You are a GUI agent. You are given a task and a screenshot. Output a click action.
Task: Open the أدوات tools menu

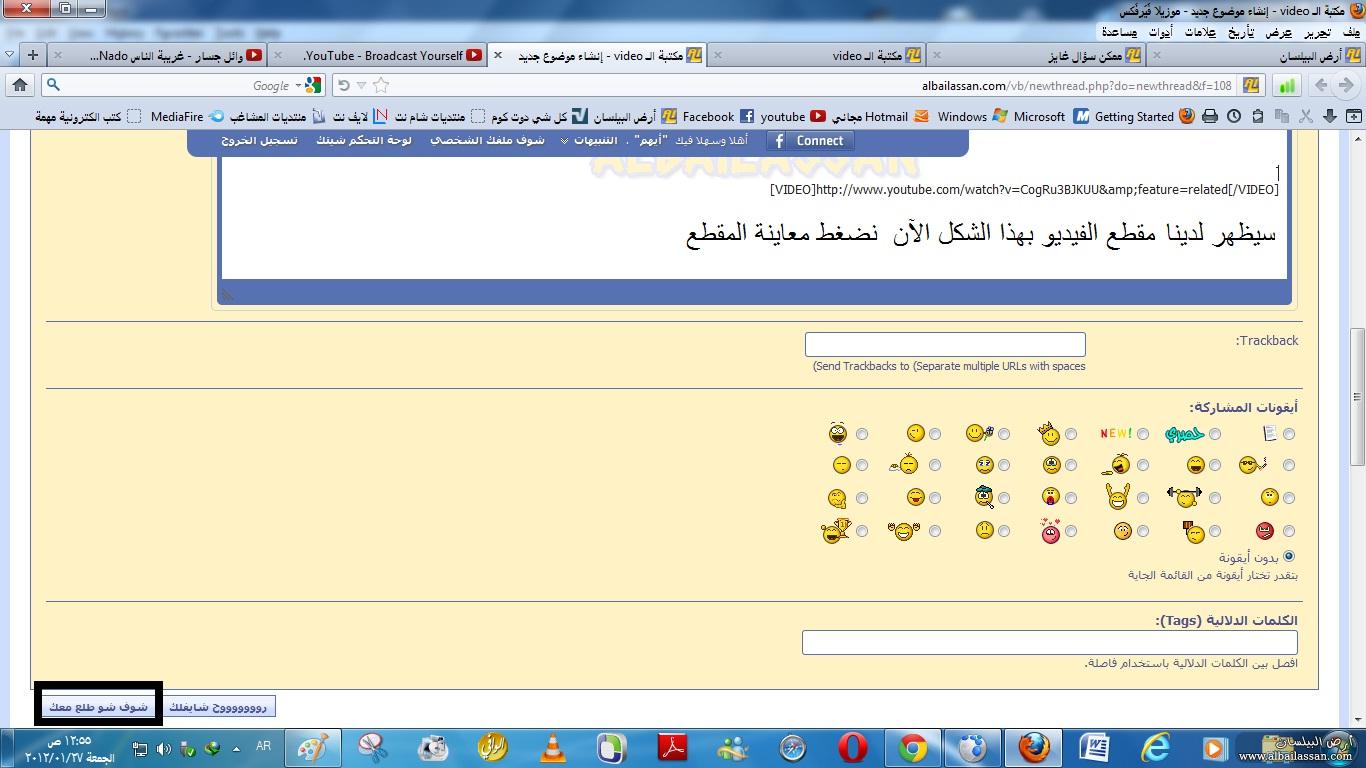pos(1160,32)
